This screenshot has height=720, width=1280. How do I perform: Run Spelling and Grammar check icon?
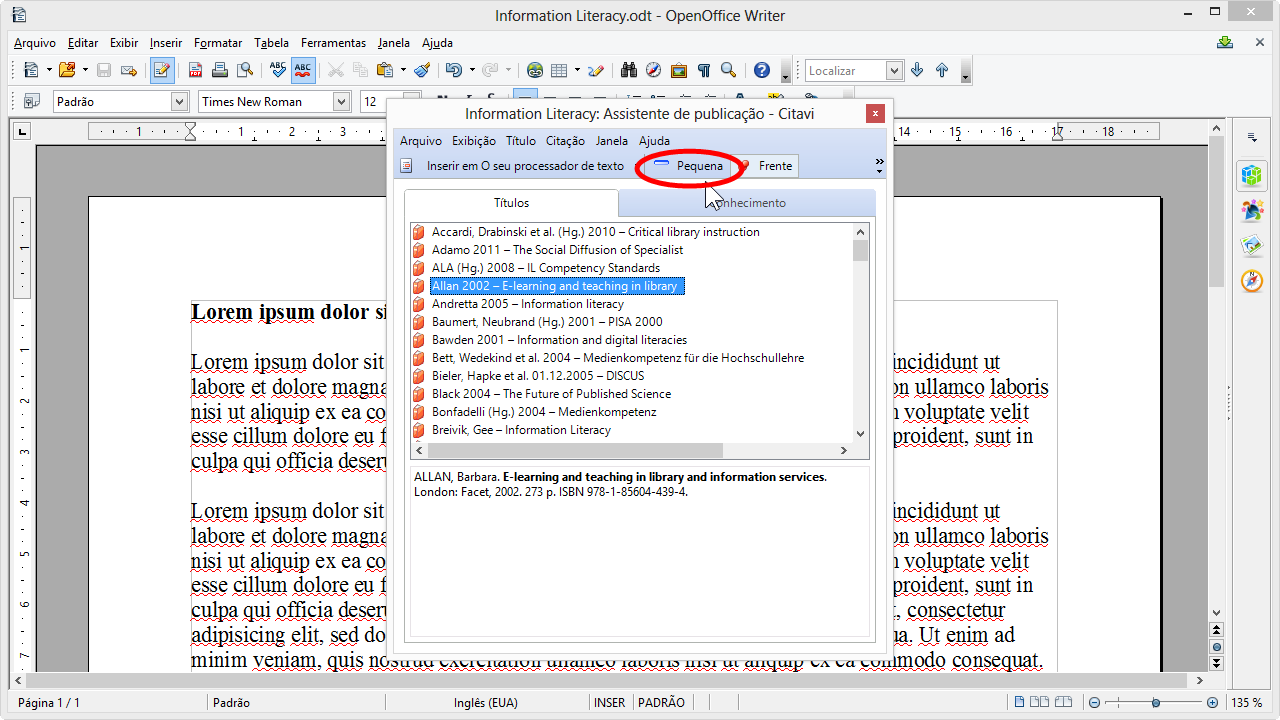(278, 70)
